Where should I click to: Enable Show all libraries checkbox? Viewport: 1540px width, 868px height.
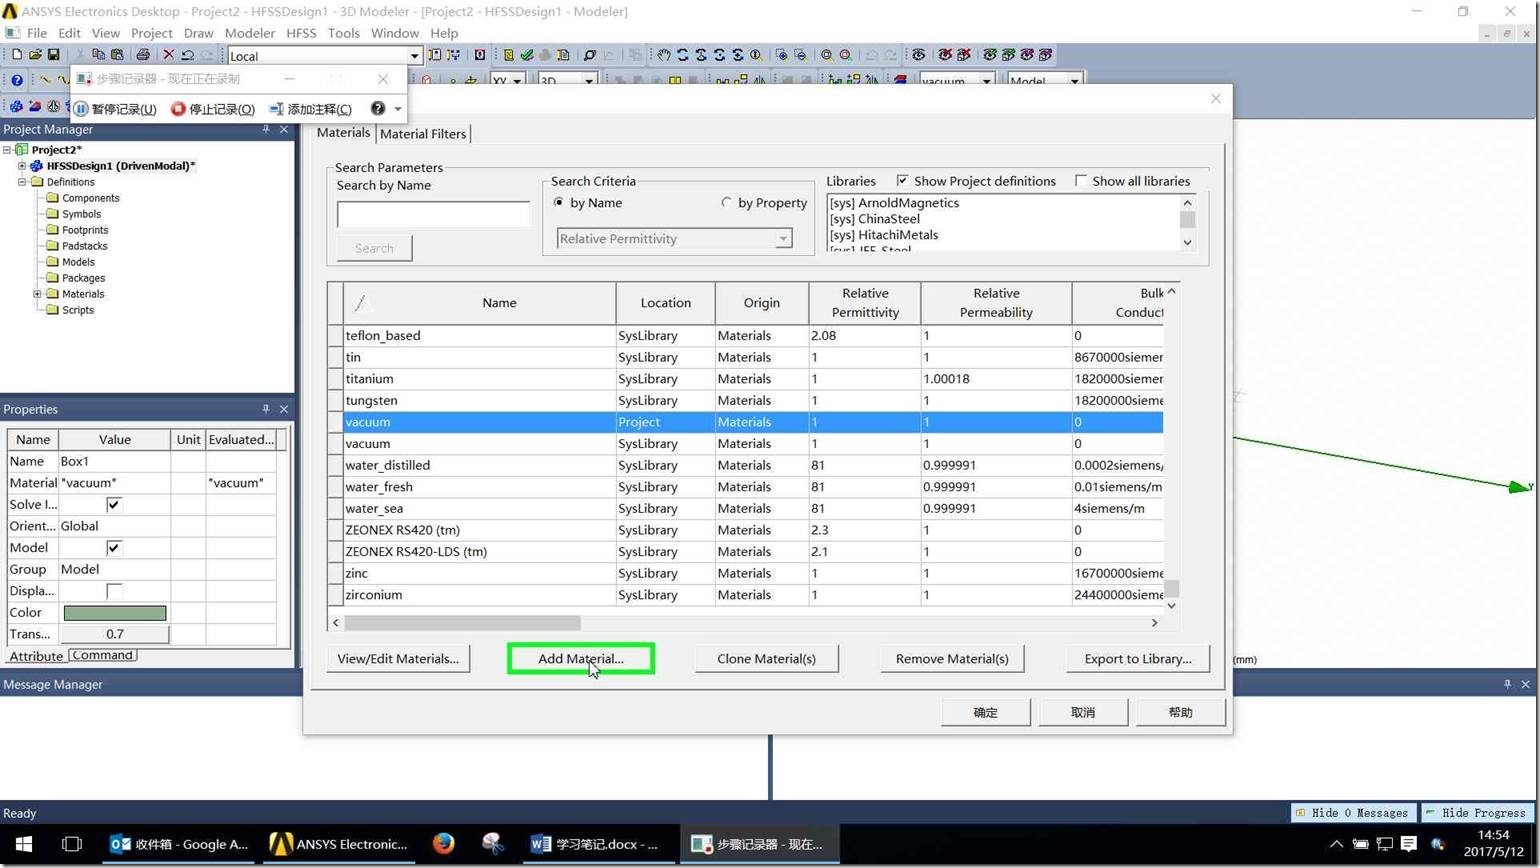pyautogui.click(x=1081, y=181)
